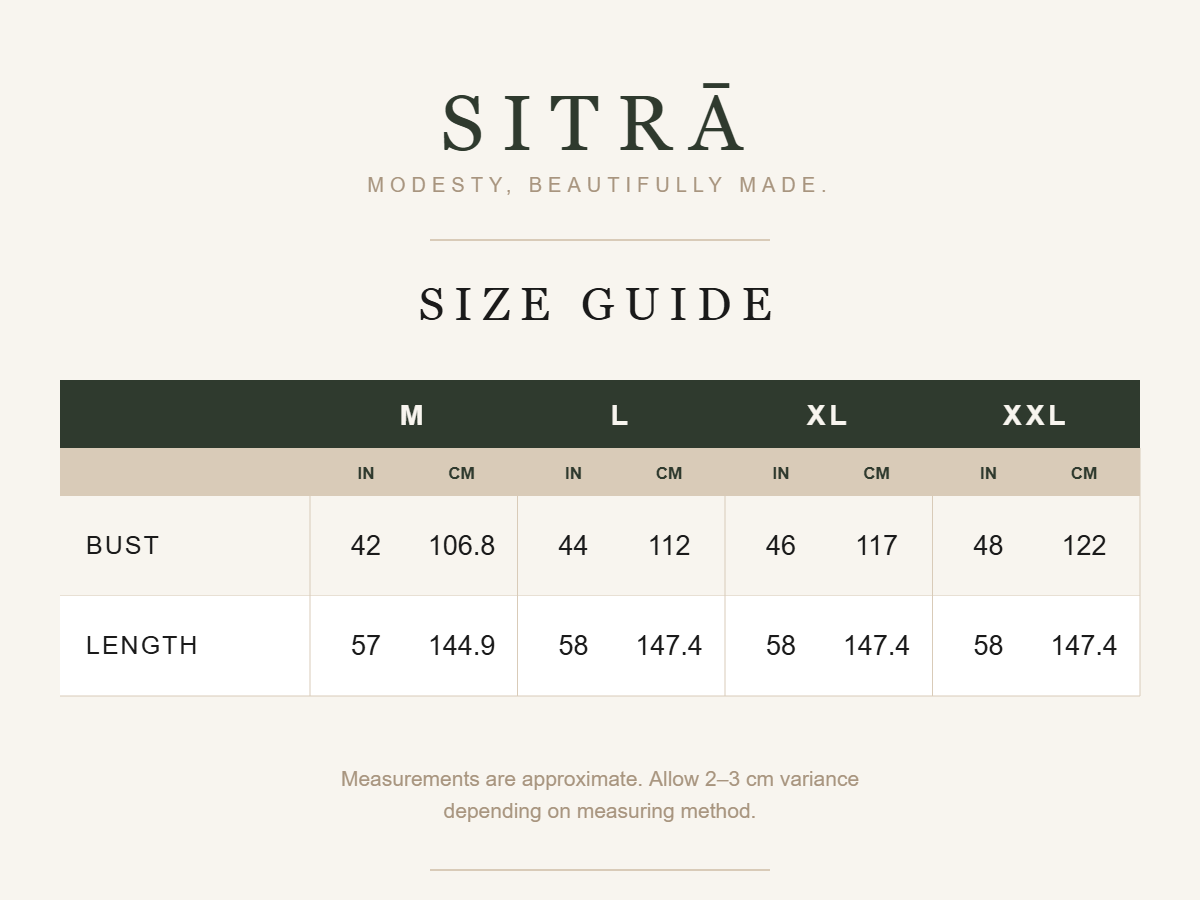Viewport: 1200px width, 900px height.
Task: Select size XXL length 147.4 cm
Action: click(1084, 645)
